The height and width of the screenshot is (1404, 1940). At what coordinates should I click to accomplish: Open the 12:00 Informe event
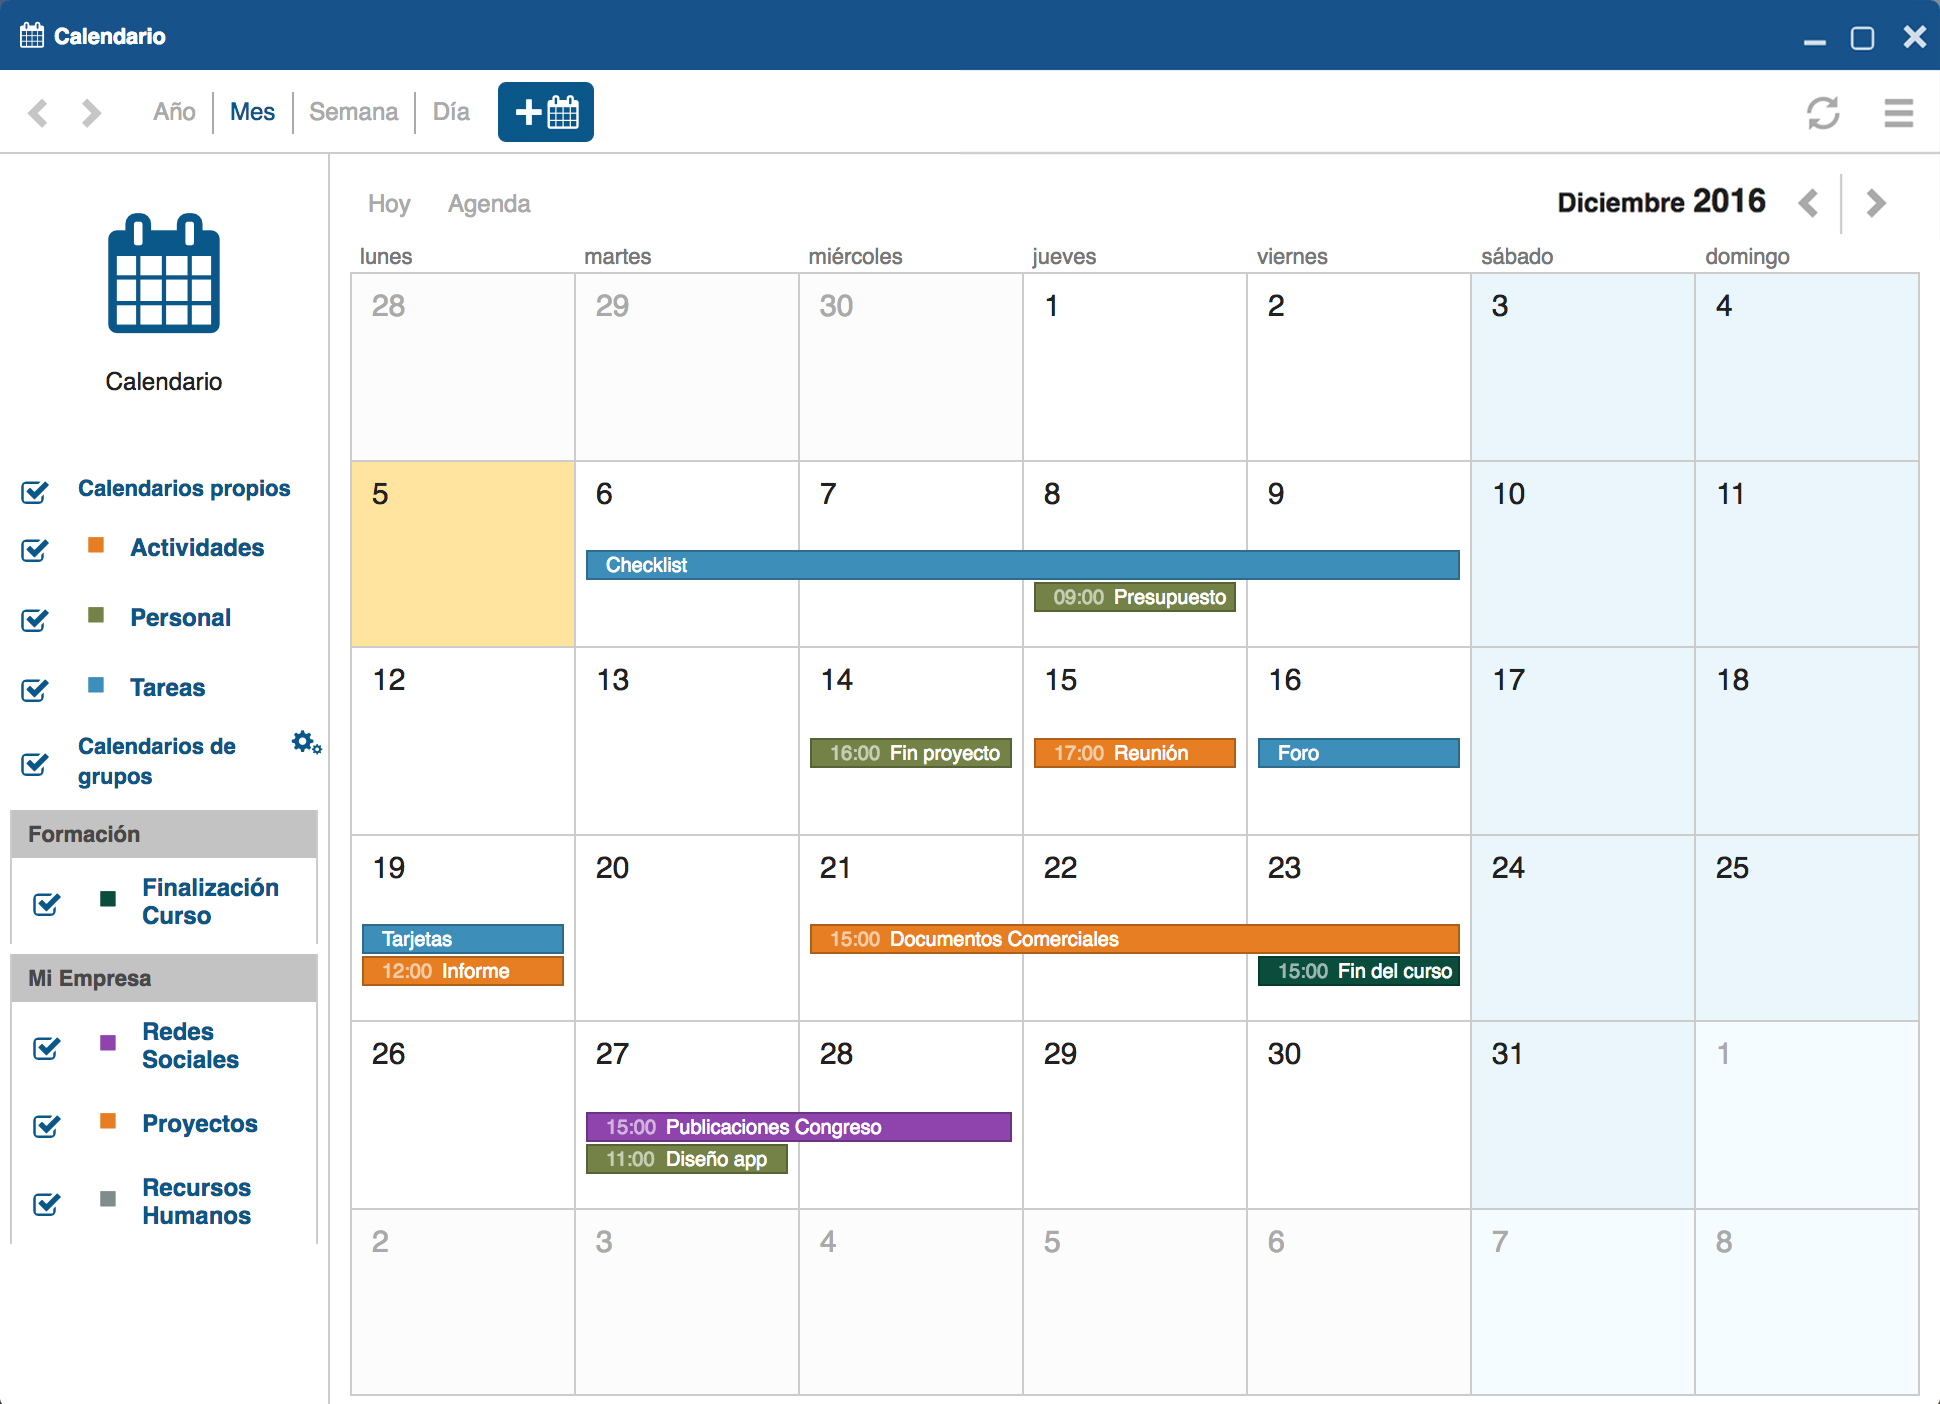pyautogui.click(x=462, y=971)
